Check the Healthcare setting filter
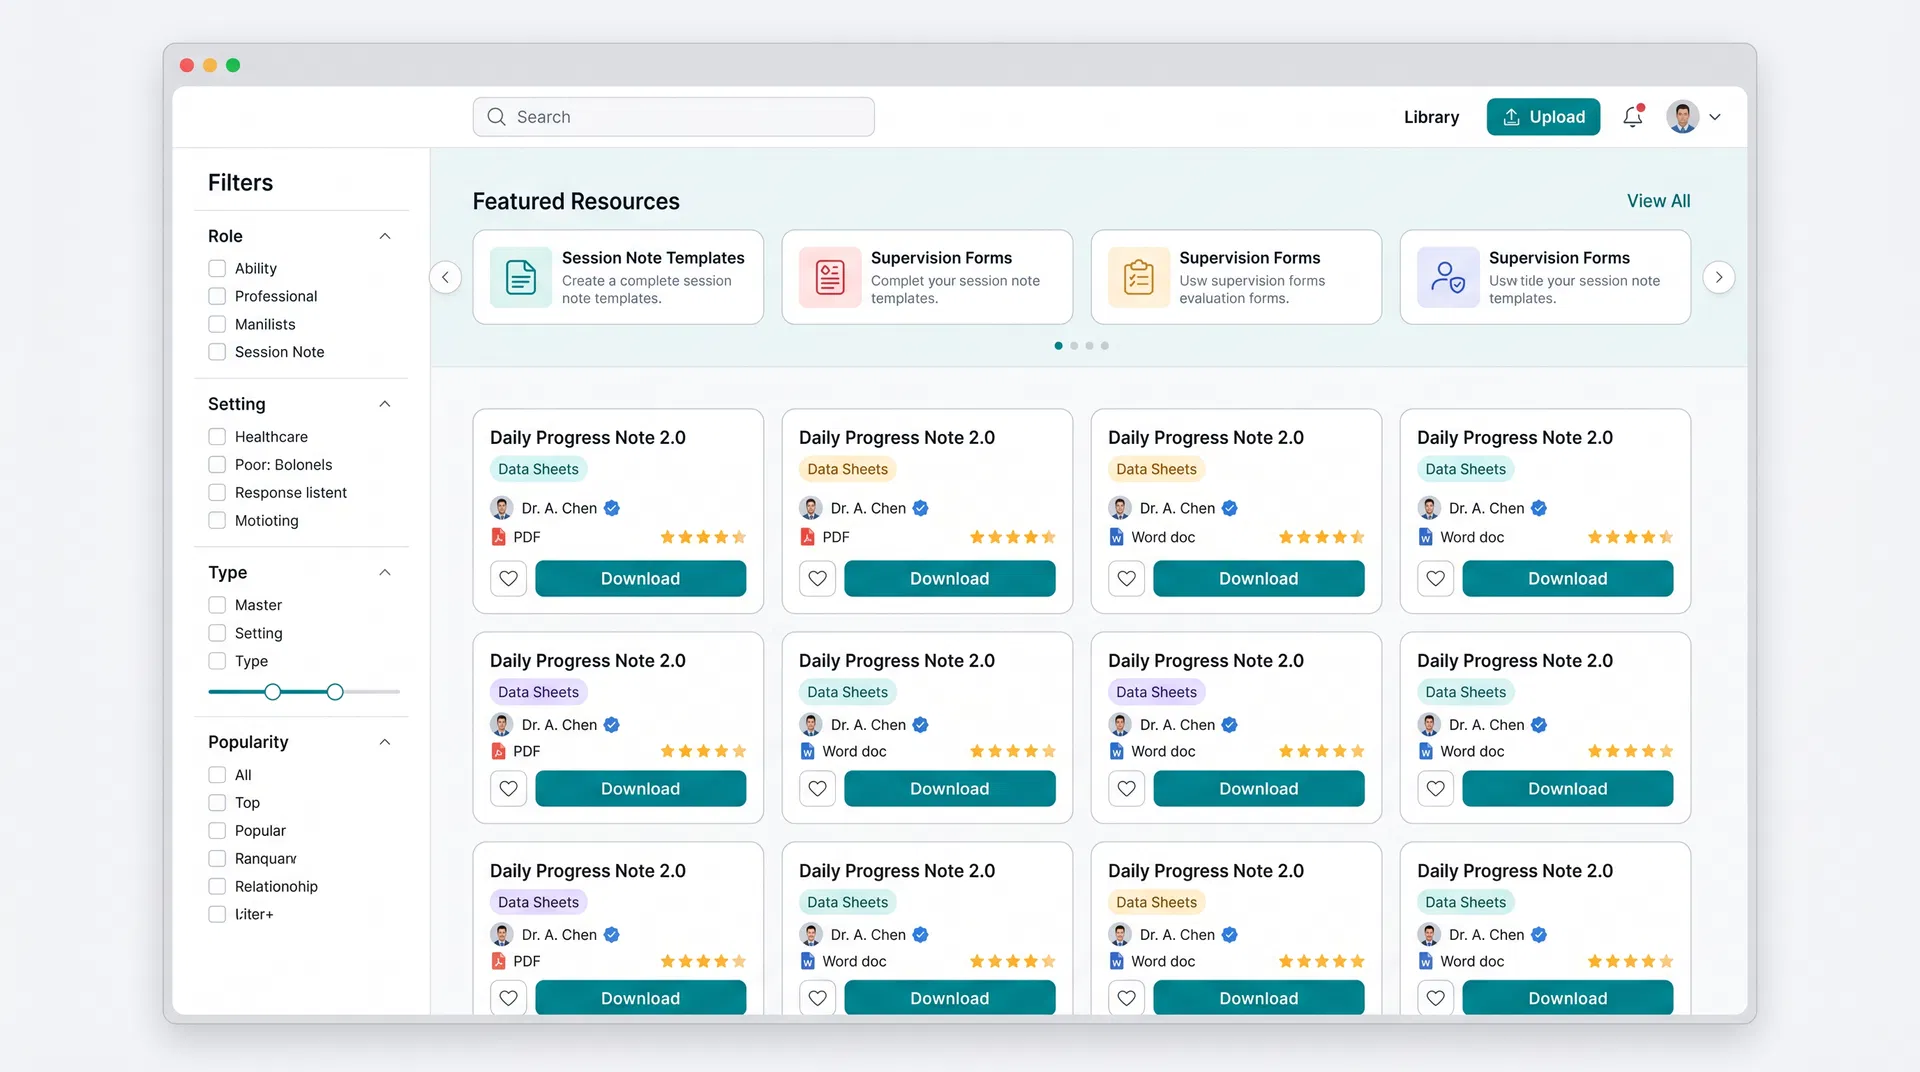Image resolution: width=1920 pixels, height=1072 pixels. pyautogui.click(x=216, y=436)
